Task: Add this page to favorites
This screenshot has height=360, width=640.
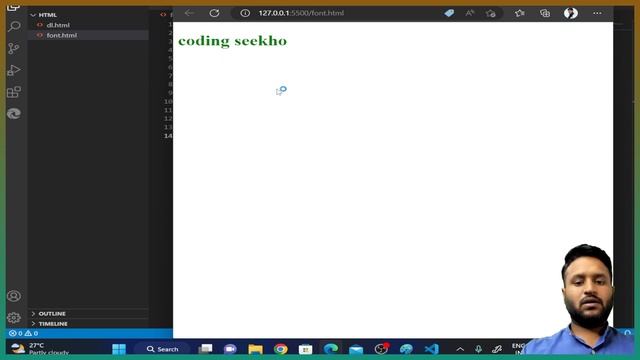Action: coord(491,13)
